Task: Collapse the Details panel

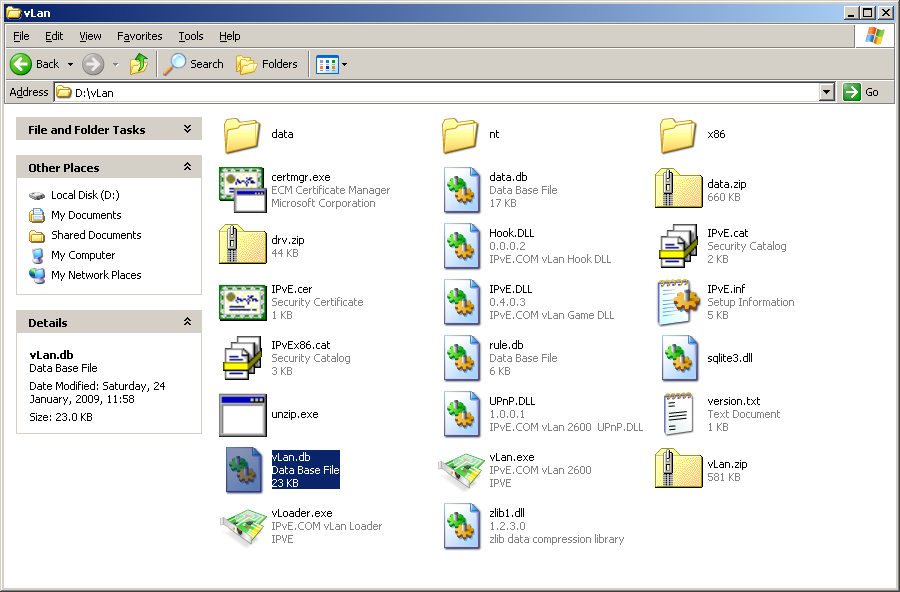Action: [187, 322]
